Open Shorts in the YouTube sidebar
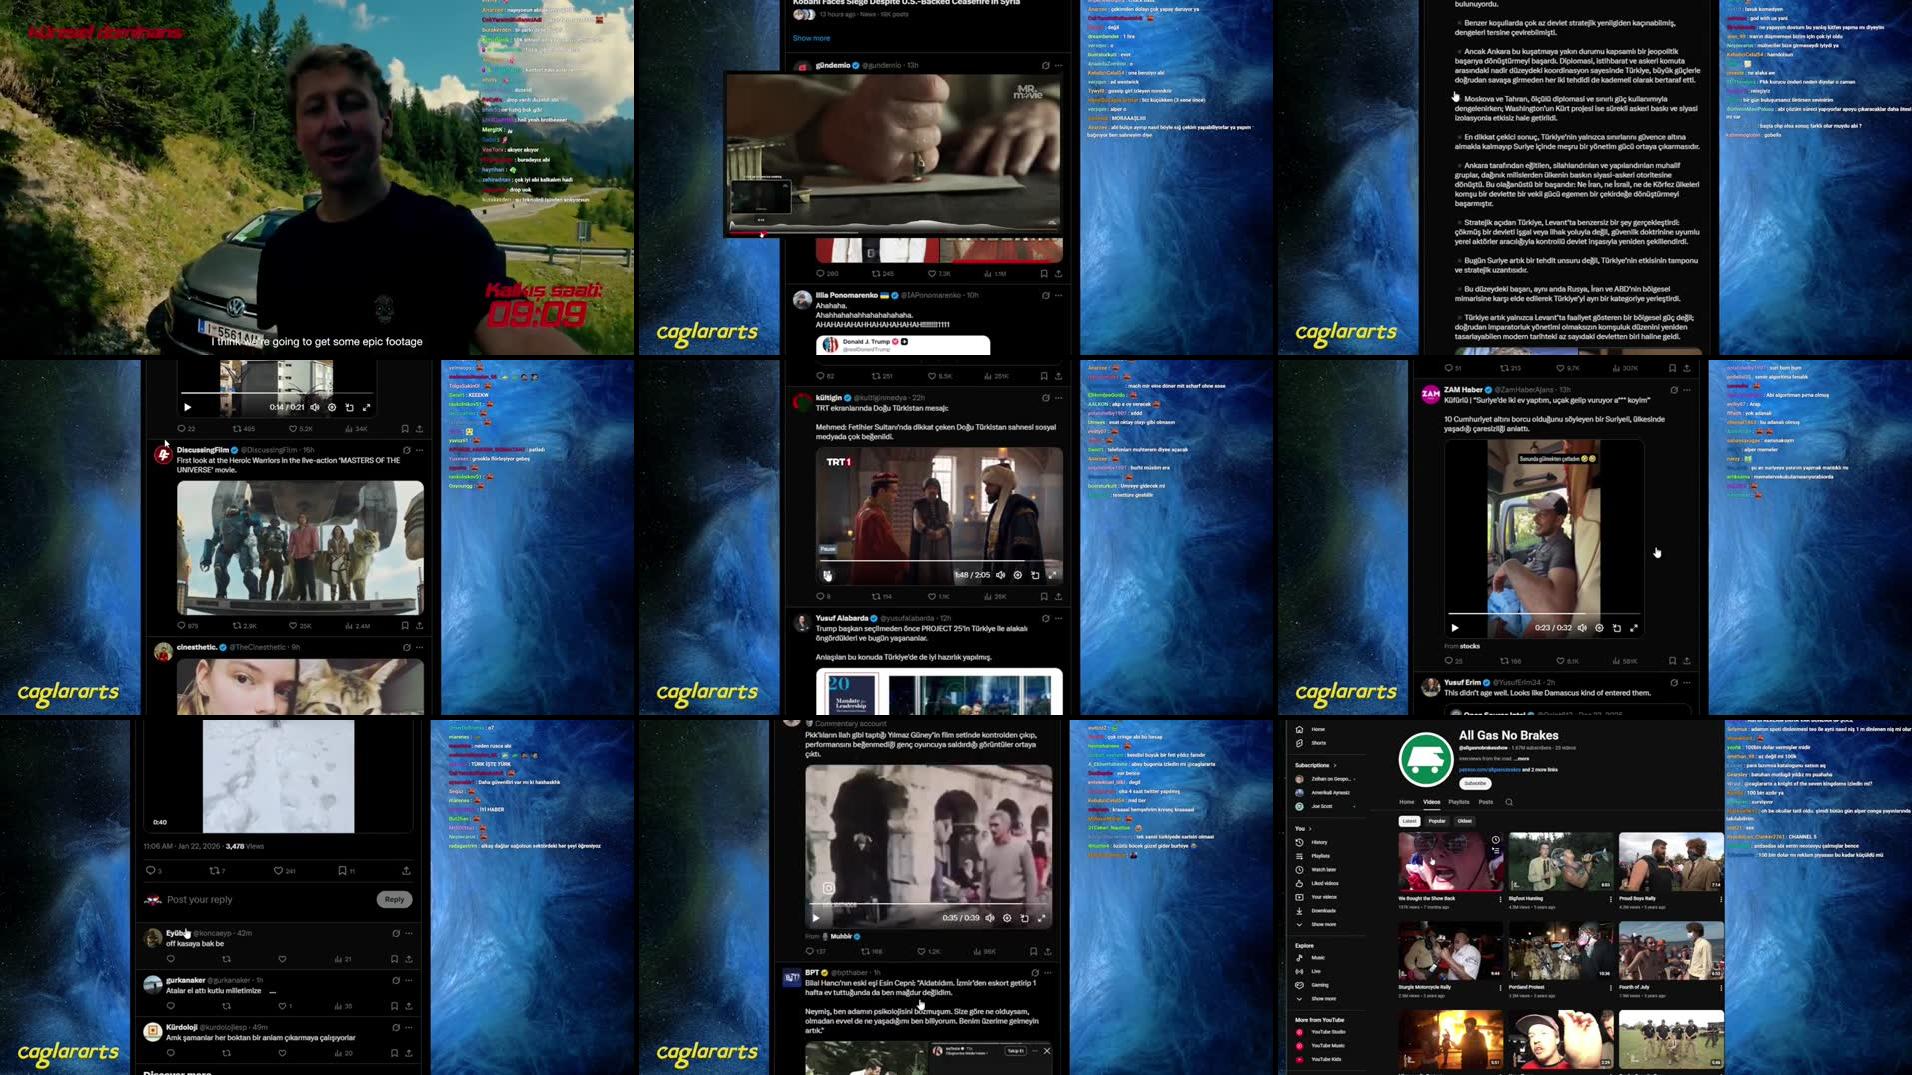Viewport: 1912px width, 1075px height. (1318, 743)
